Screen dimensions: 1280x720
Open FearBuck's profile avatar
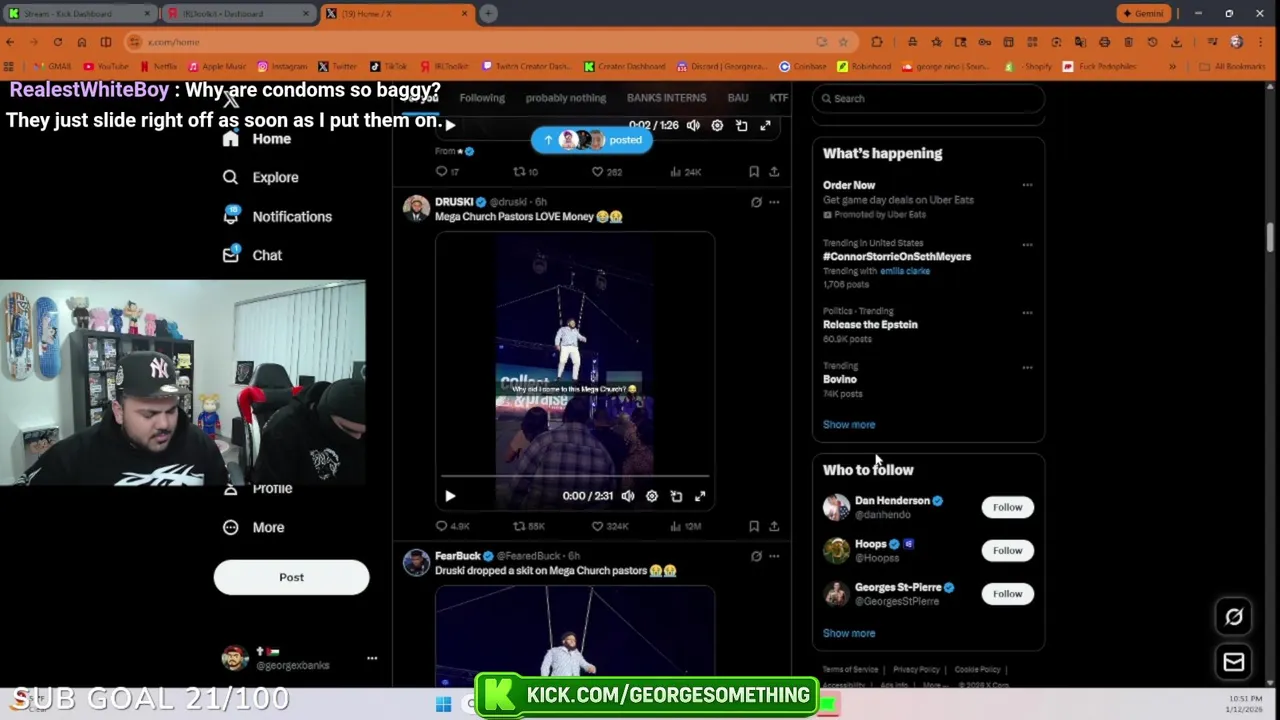coord(416,562)
